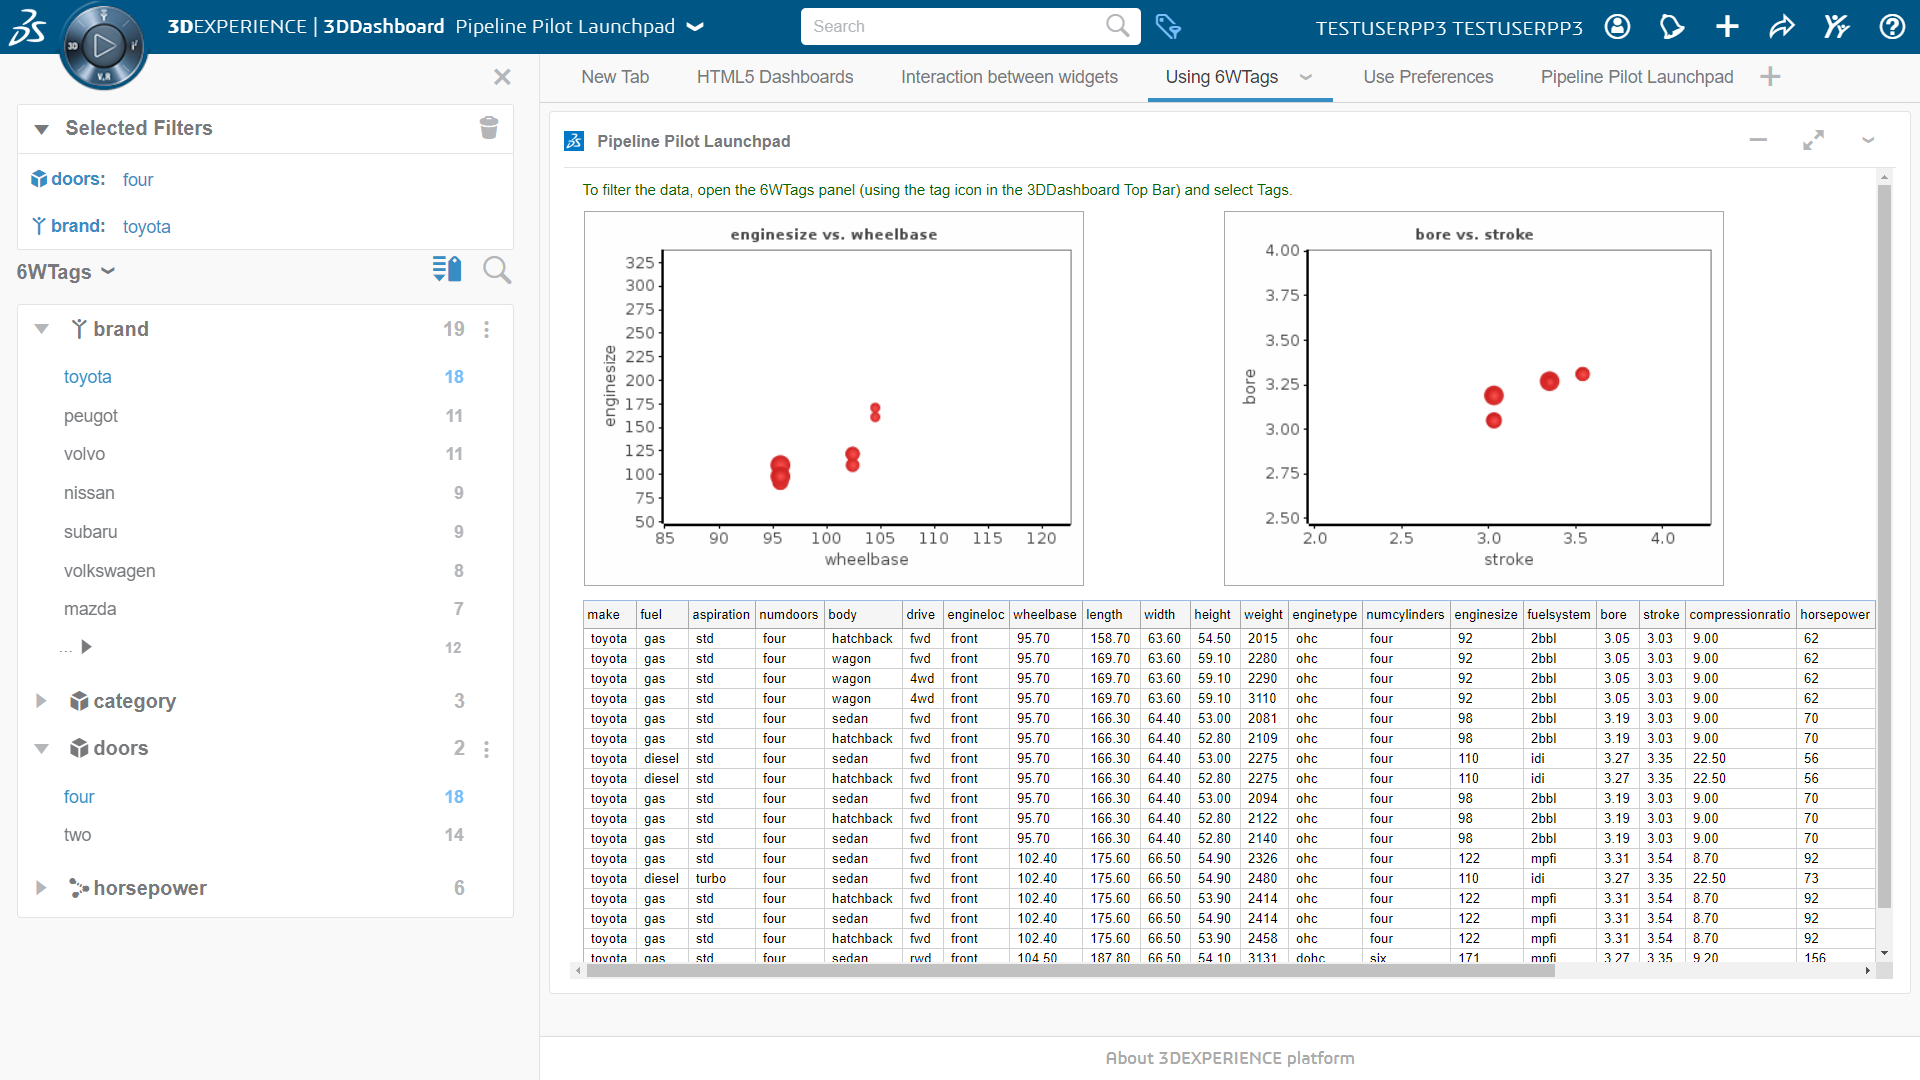Open the help question mark icon

tap(1892, 27)
